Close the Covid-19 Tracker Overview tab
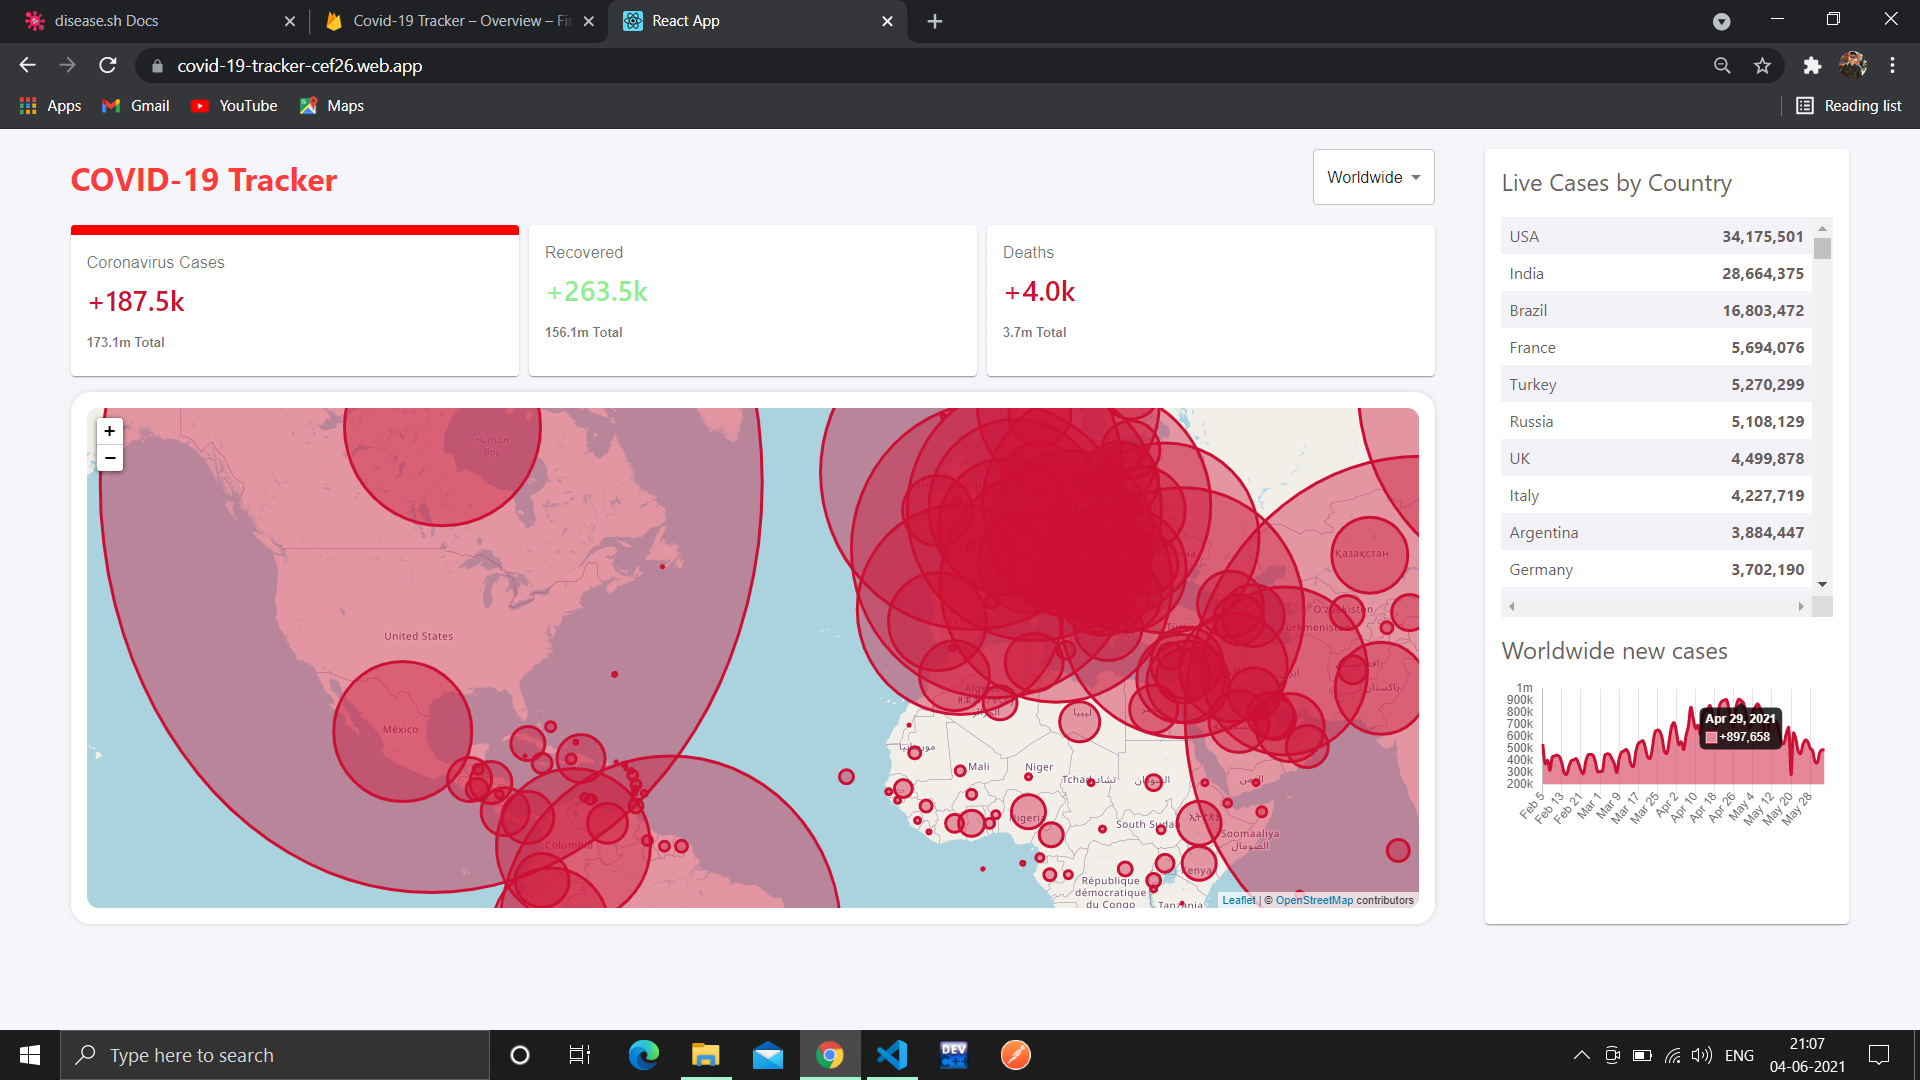 589,21
